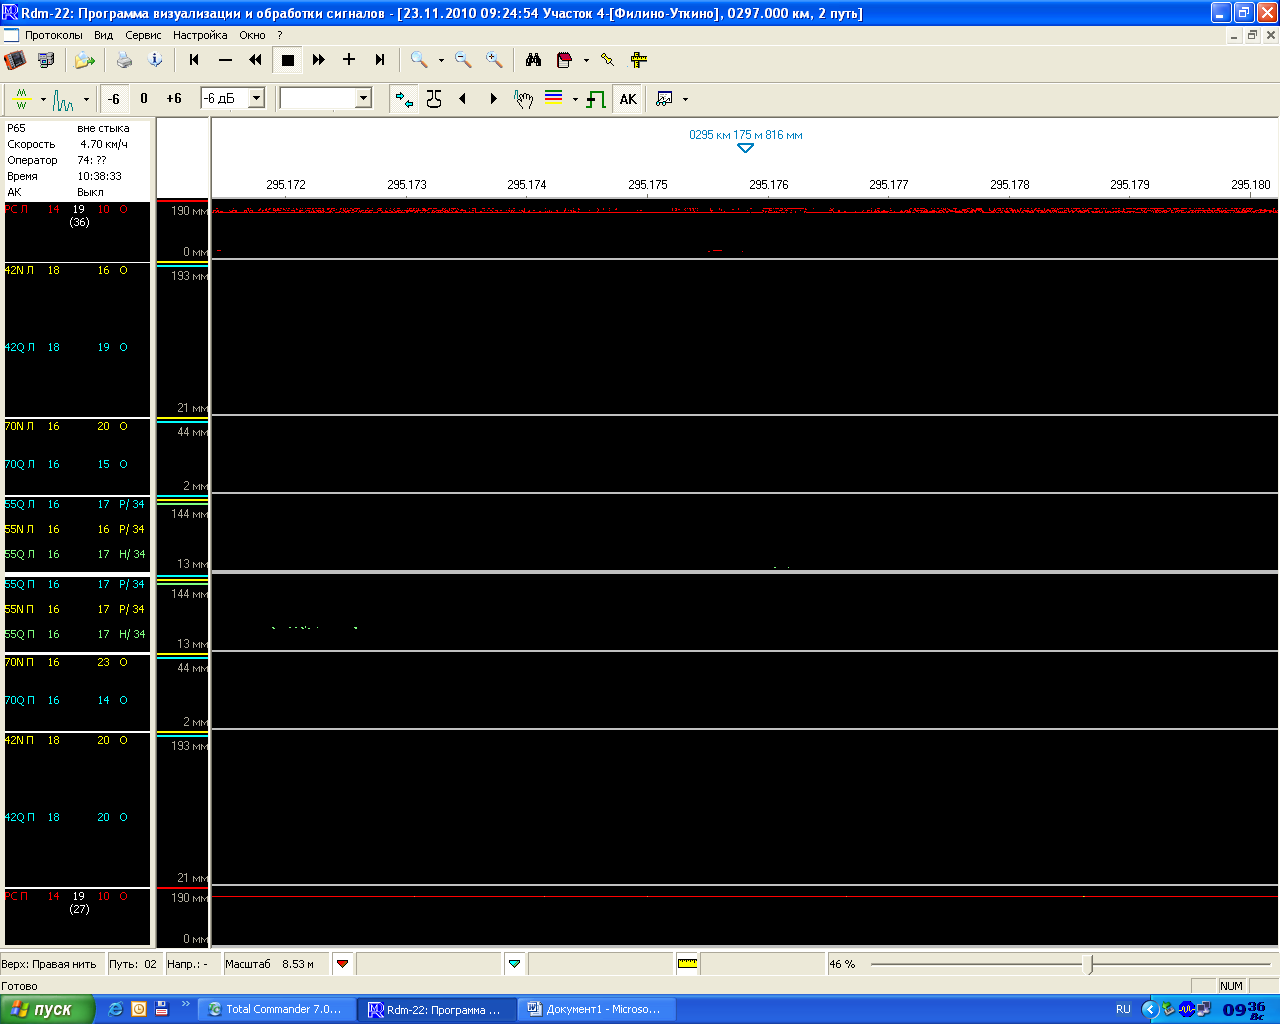Click the flaw detector device icon
Viewport: 1280px width, 1024px height.
click(15, 60)
